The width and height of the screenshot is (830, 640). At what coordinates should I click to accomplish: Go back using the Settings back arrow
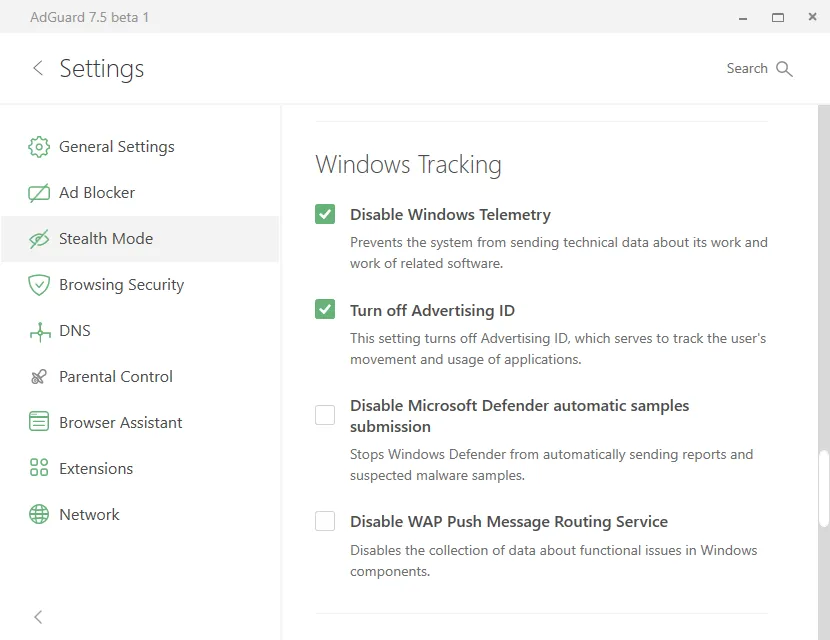tap(38, 68)
